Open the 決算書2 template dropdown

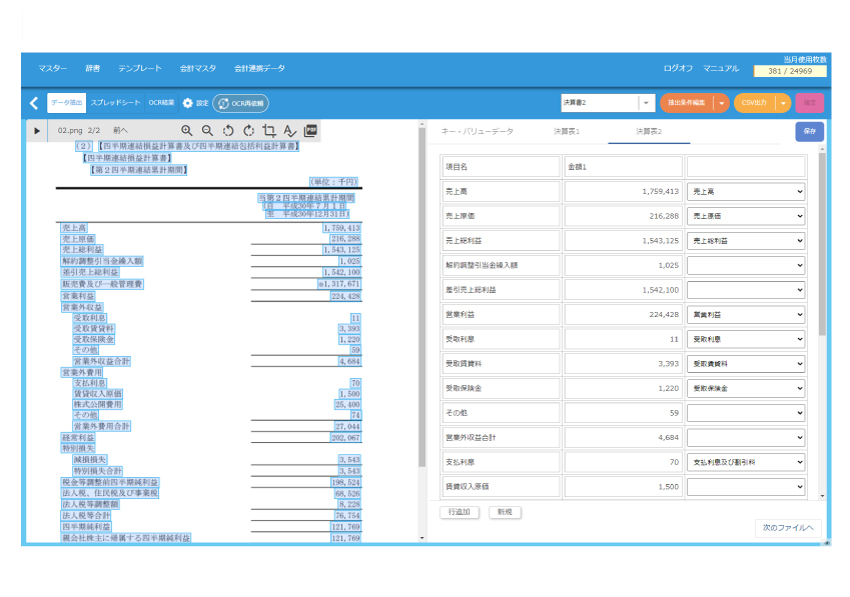tap(646, 103)
